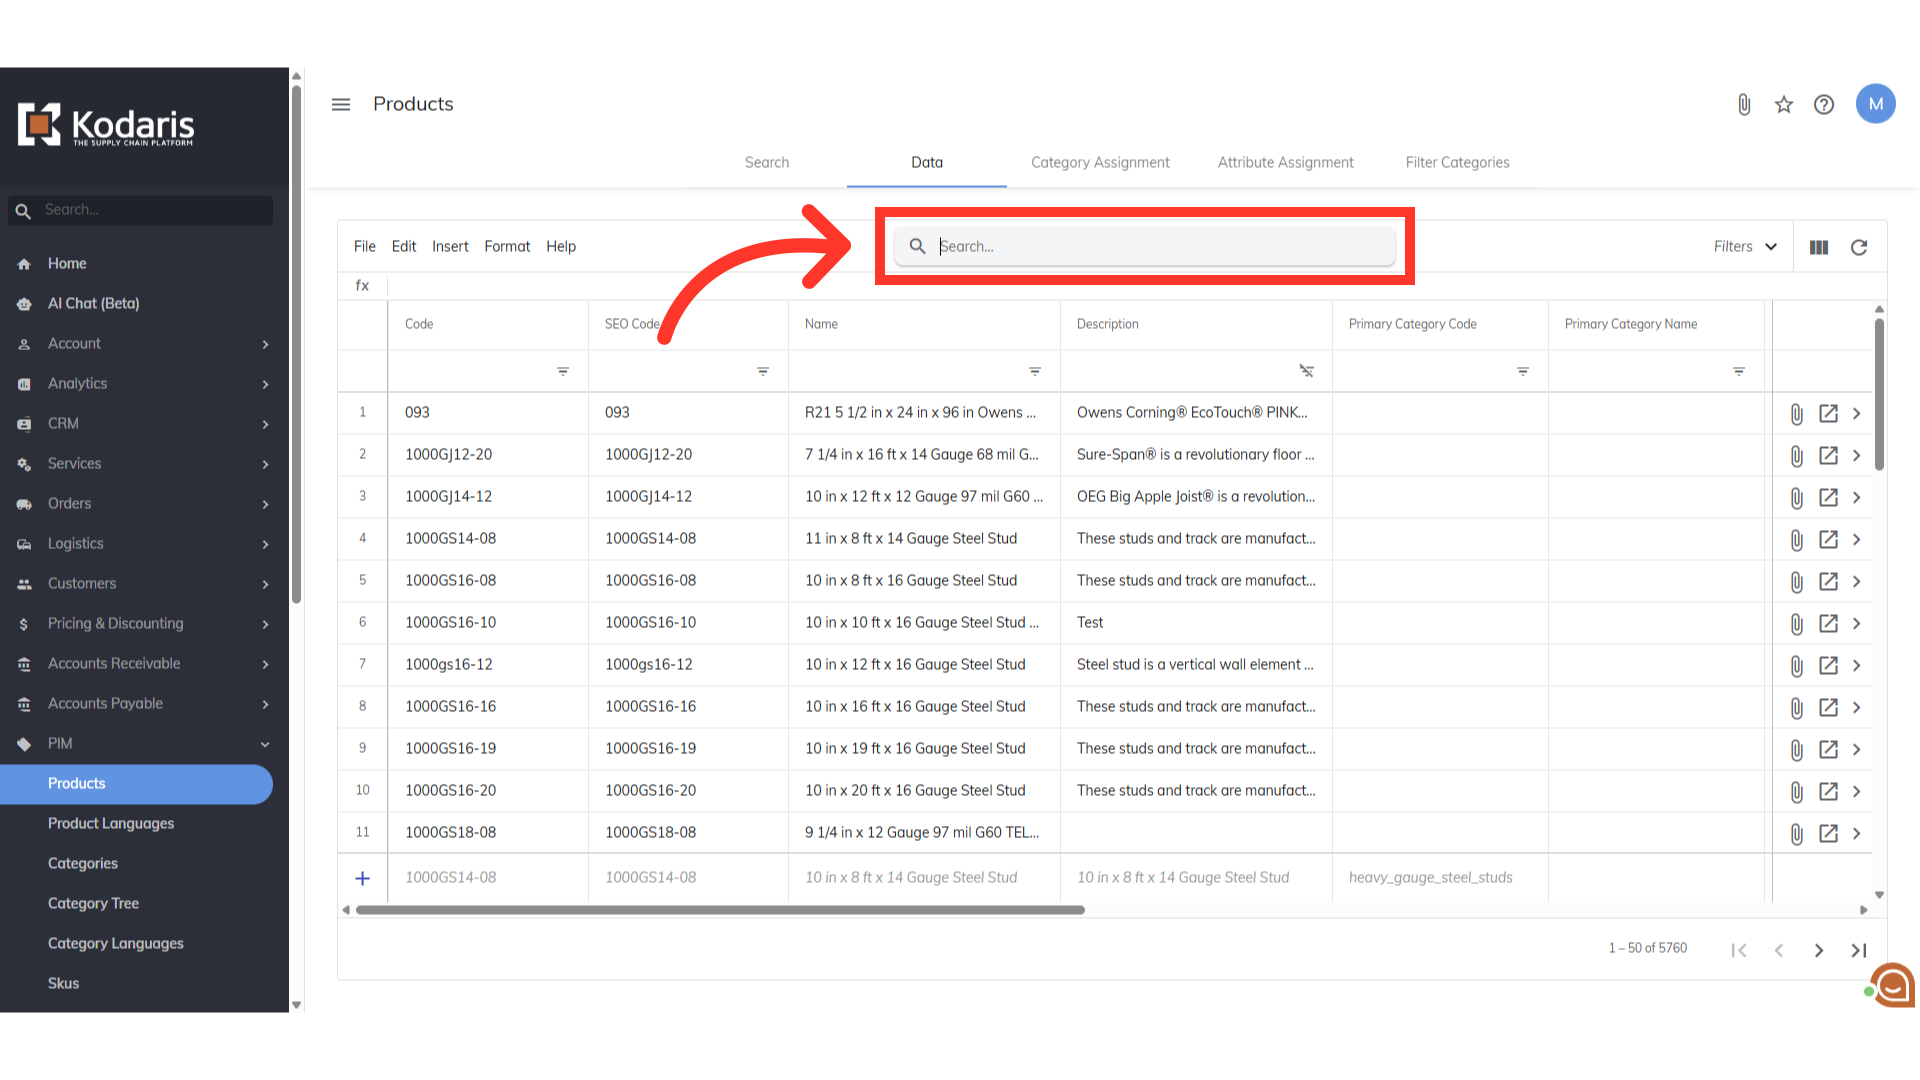Open the help question mark icon
This screenshot has height=1080, width=1920.
pyautogui.click(x=1824, y=105)
